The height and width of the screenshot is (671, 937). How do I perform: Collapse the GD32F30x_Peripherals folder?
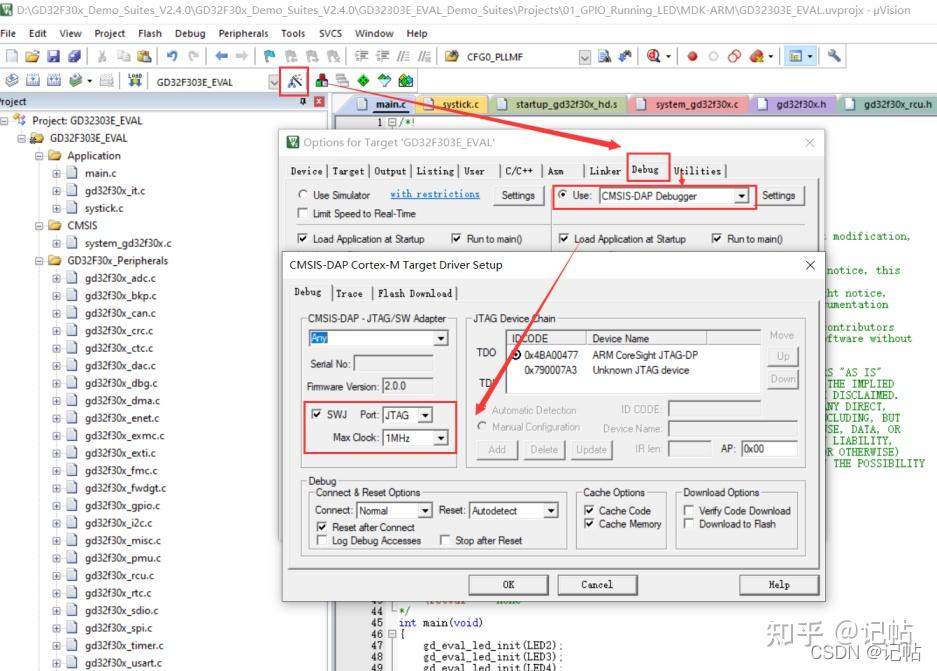point(39,261)
